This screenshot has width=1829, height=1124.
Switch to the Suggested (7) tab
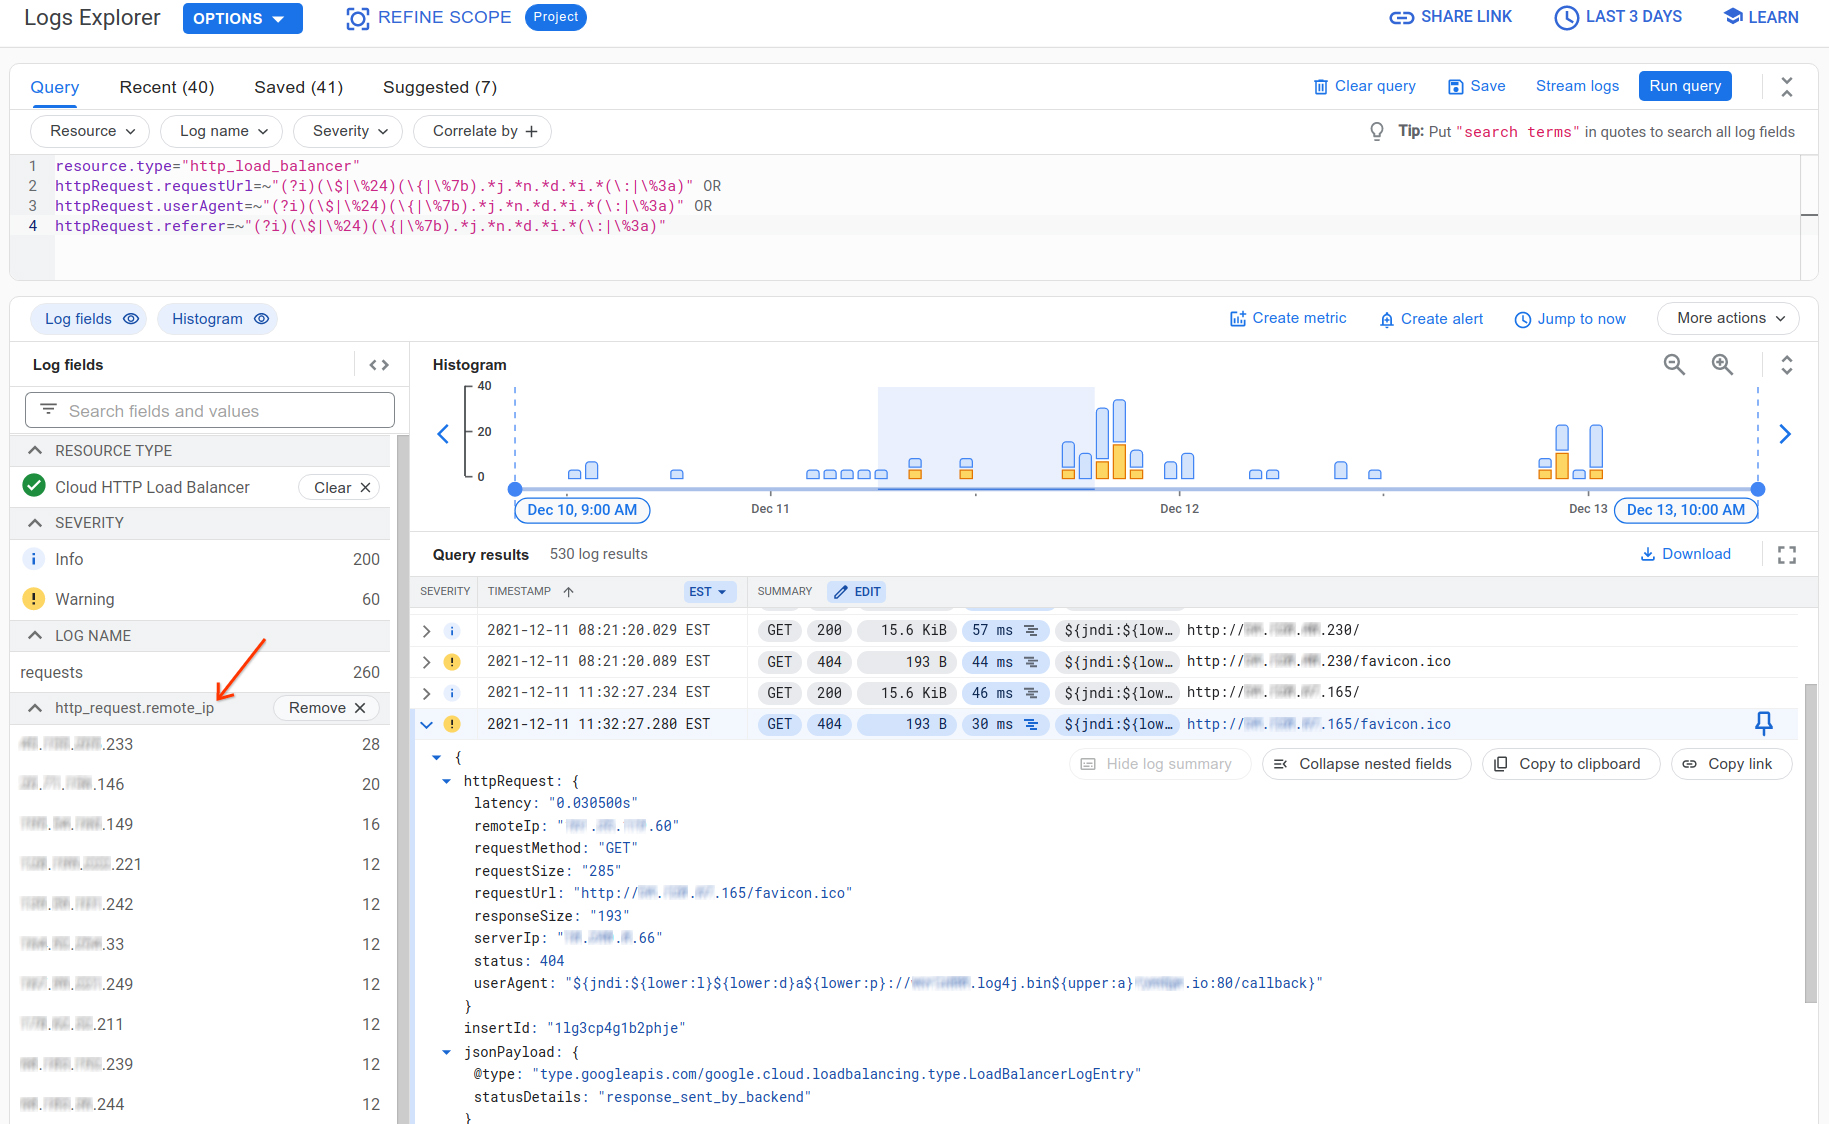[439, 87]
